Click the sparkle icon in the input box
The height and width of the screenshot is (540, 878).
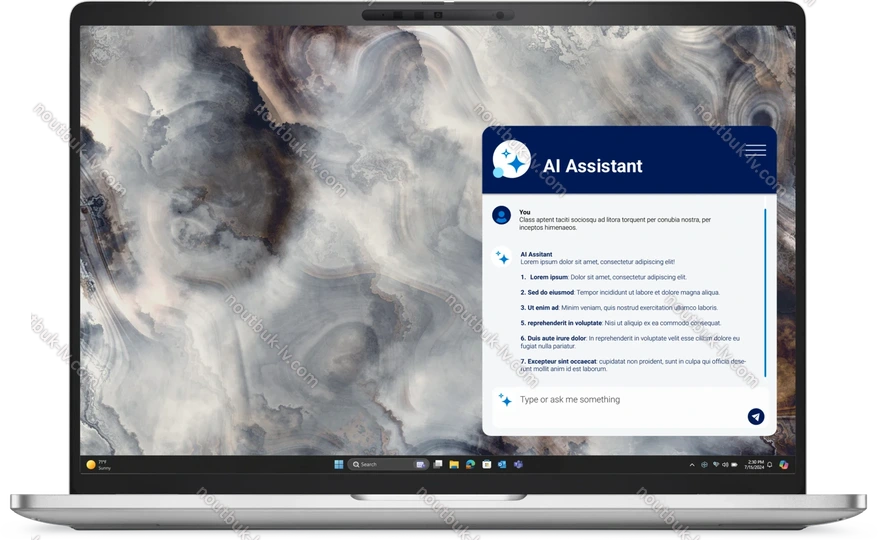pos(505,400)
